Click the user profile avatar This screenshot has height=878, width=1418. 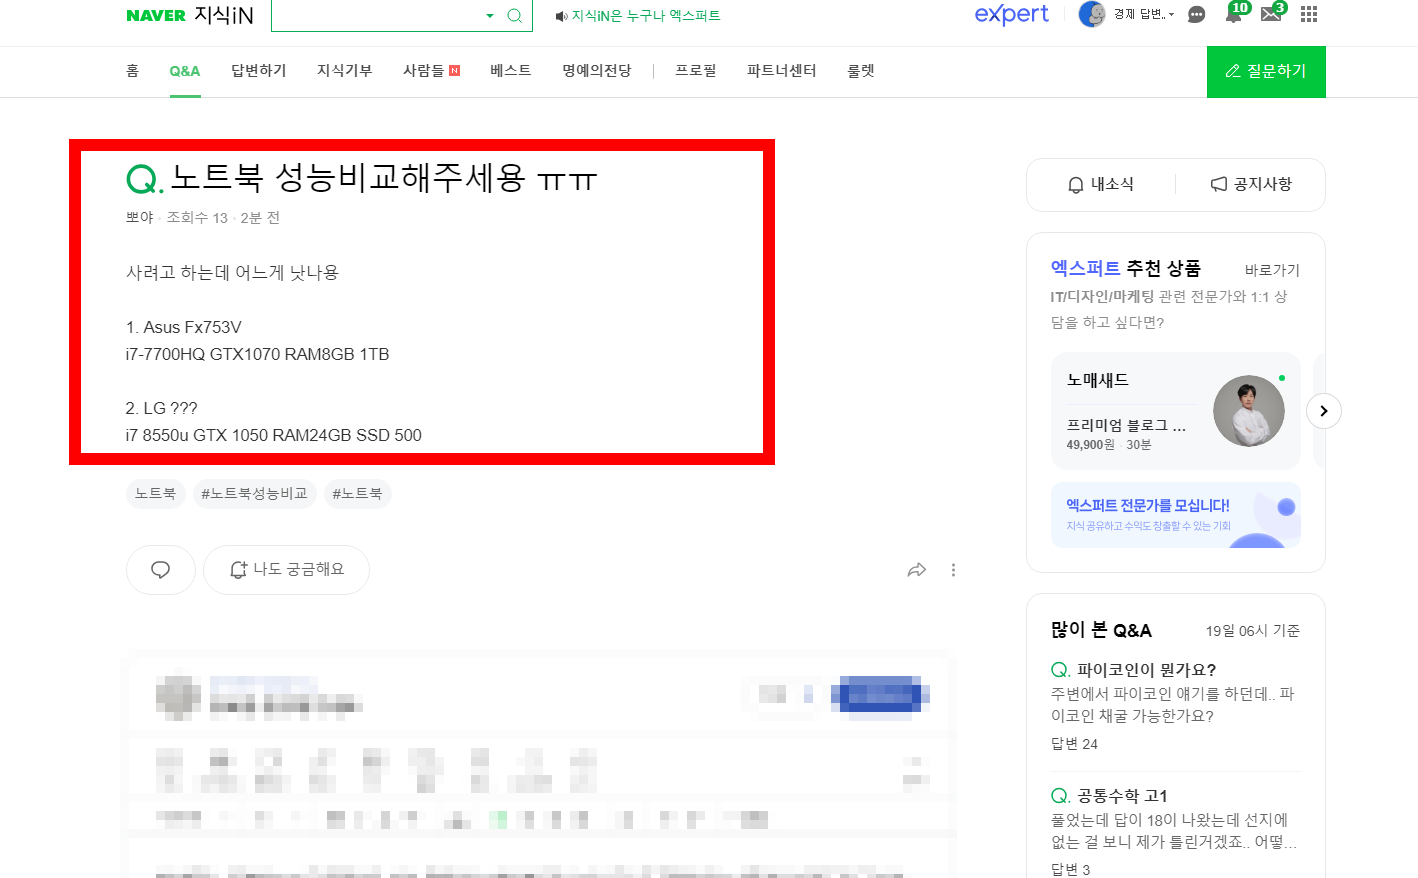(1092, 14)
